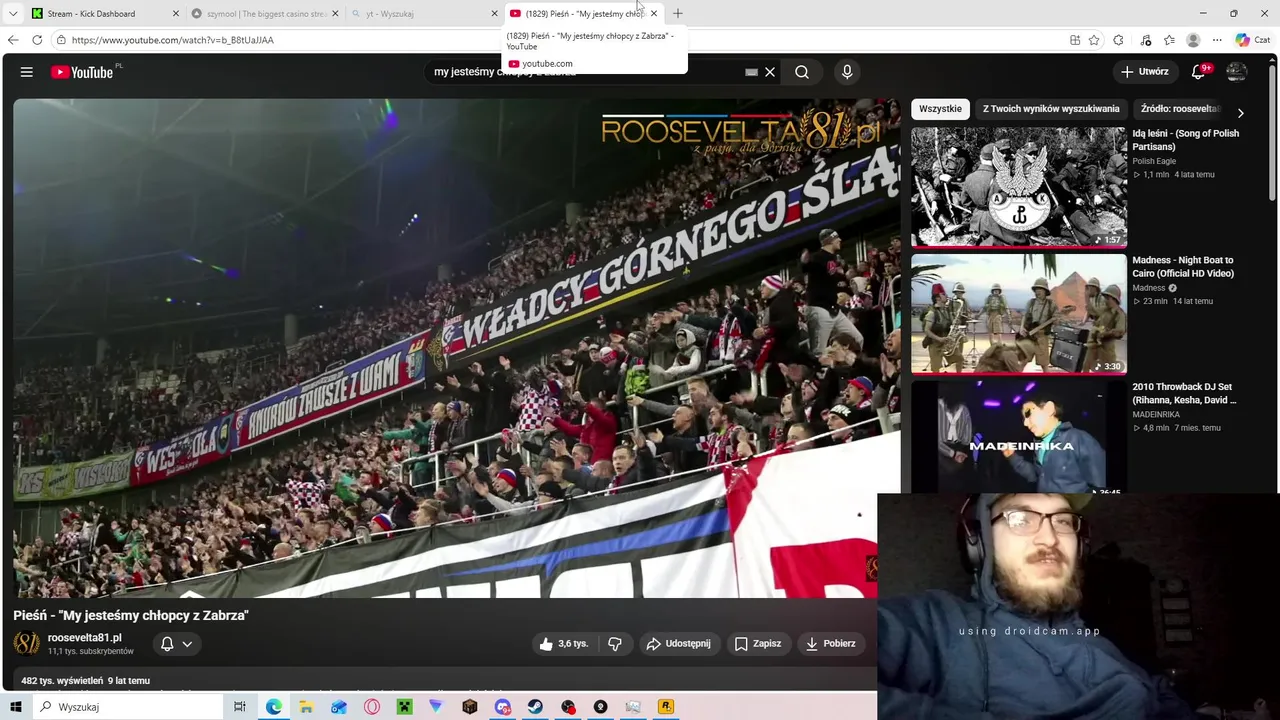Go back with the browser back arrow
The width and height of the screenshot is (1280, 720).
coord(13,40)
